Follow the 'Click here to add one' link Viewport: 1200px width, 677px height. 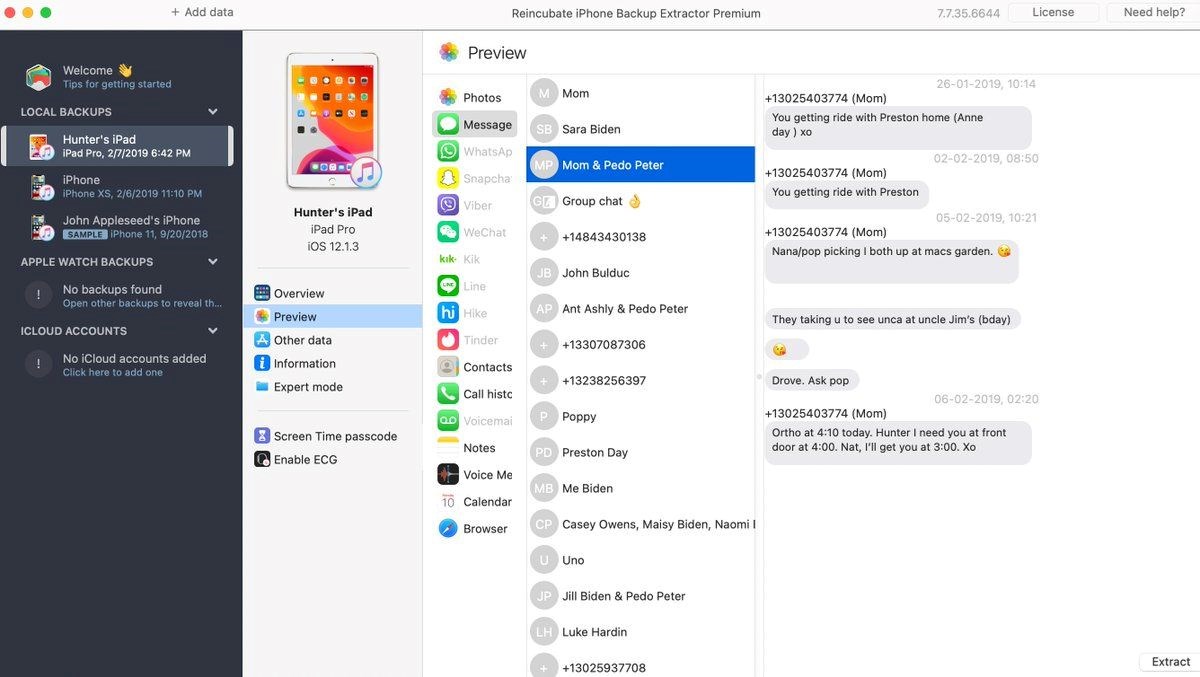point(113,372)
